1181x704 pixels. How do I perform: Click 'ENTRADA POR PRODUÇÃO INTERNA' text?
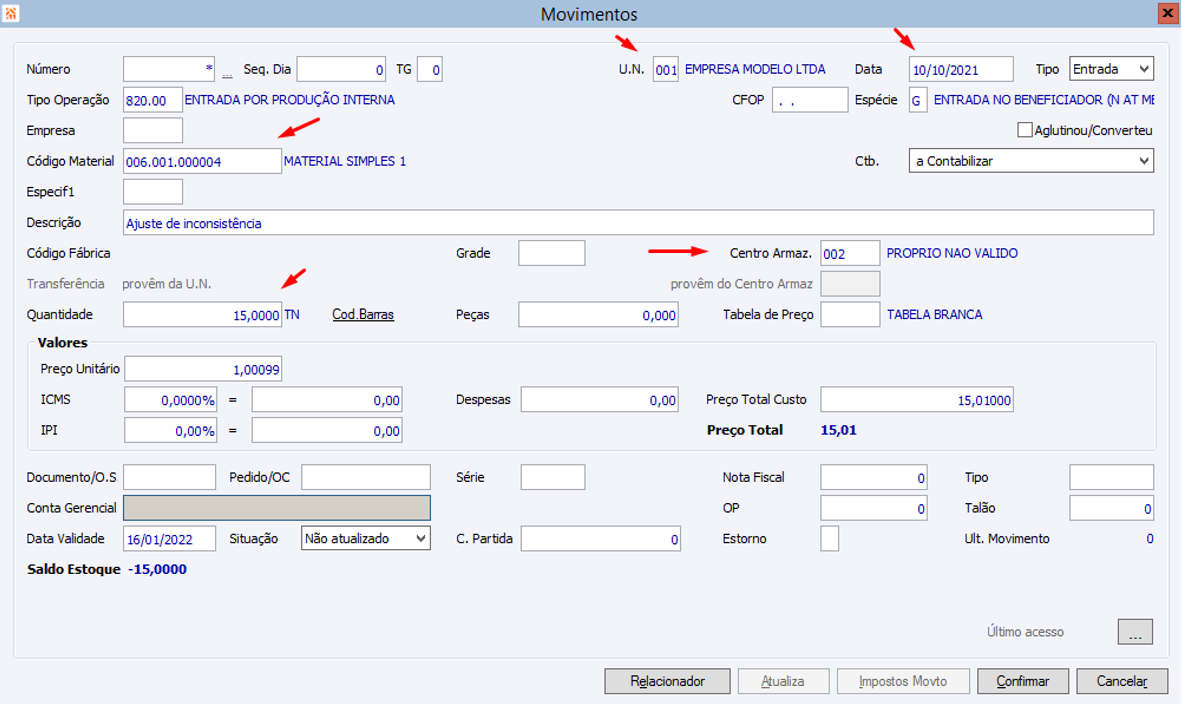(x=290, y=99)
